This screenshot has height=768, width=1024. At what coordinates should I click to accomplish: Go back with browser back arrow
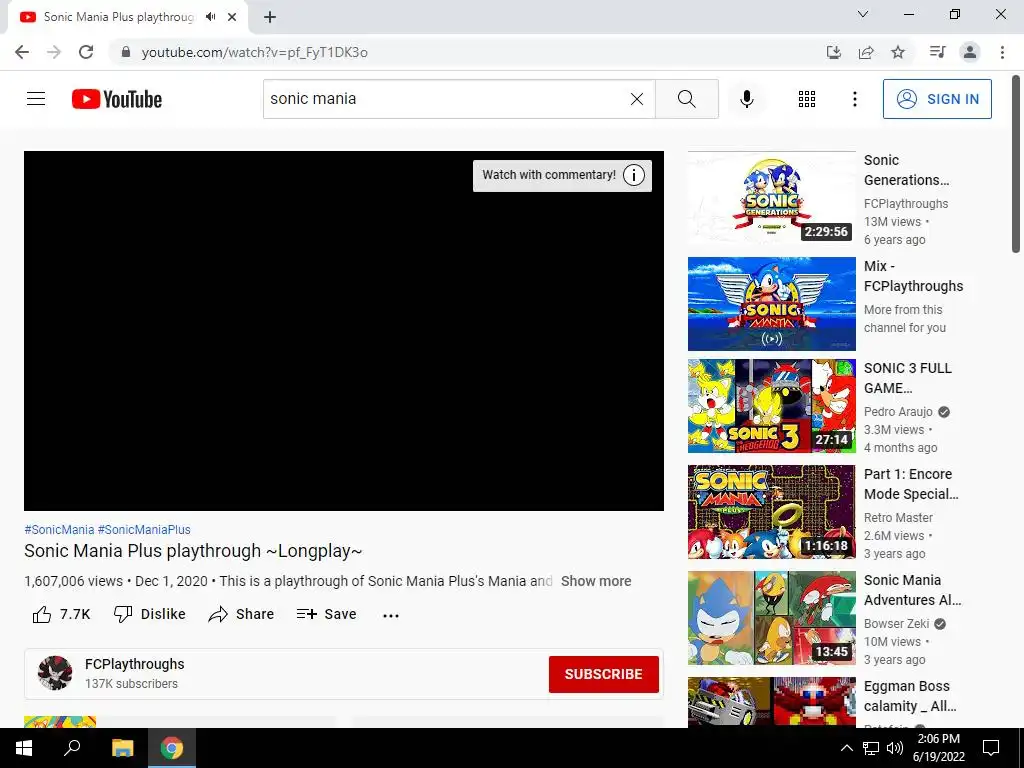22,52
